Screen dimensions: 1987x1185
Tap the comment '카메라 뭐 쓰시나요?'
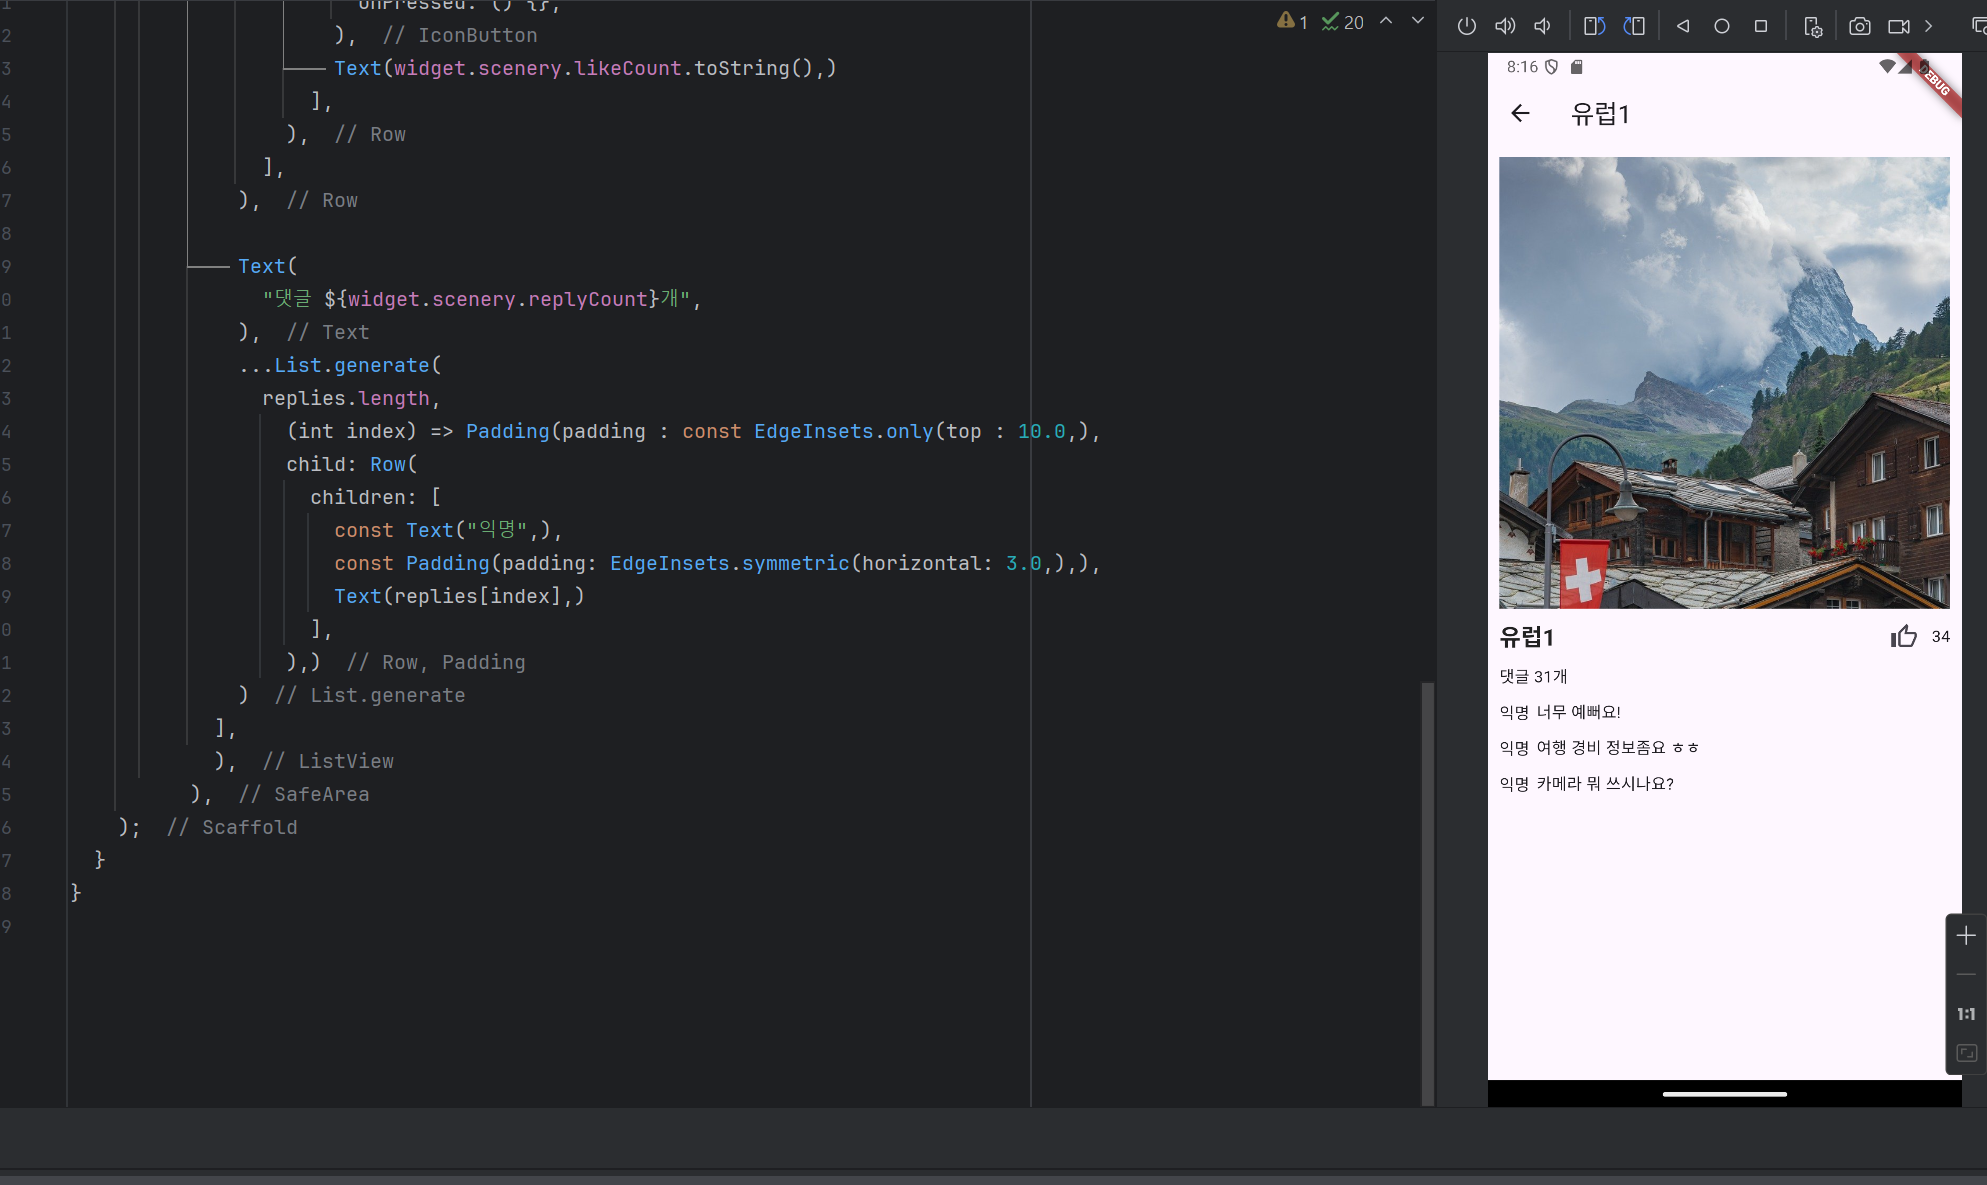pos(1605,784)
